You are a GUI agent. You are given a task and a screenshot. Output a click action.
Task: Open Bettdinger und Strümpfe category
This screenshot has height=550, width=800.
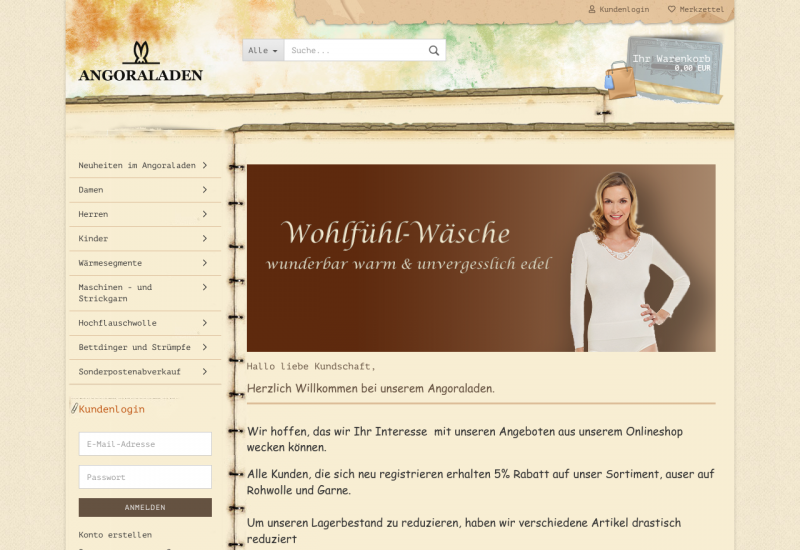tap(134, 347)
